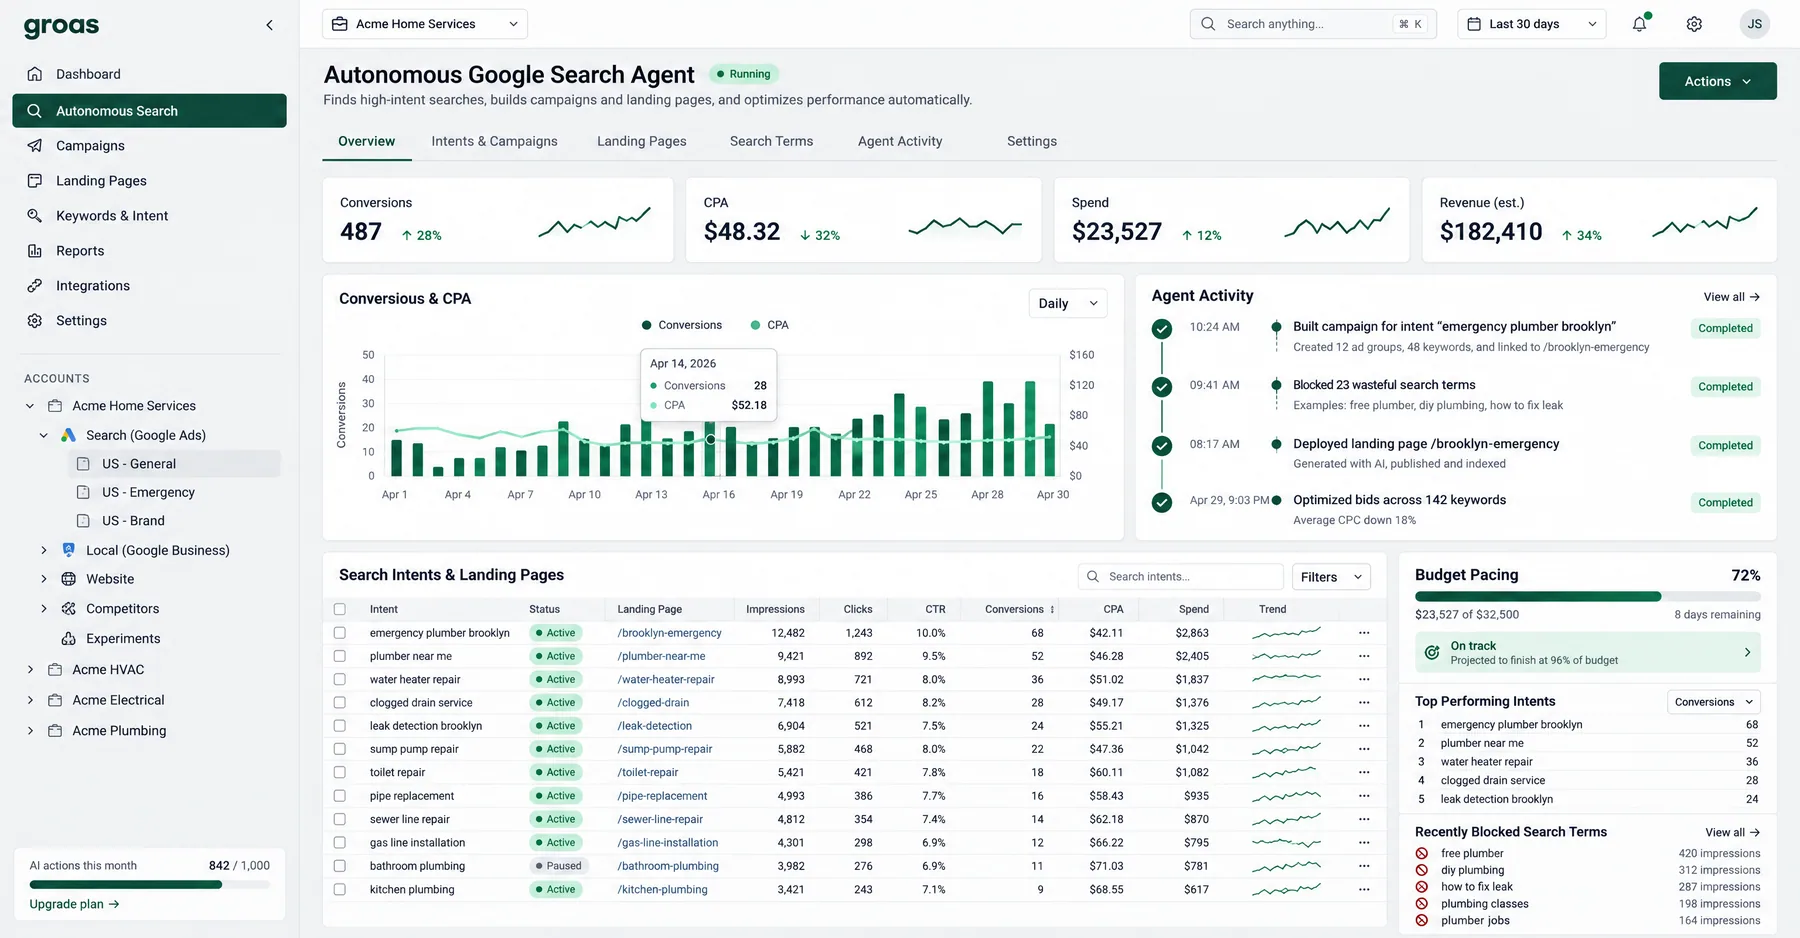Viewport: 1800px width, 938px height.
Task: Click the Experiments flask icon
Action: coord(69,639)
